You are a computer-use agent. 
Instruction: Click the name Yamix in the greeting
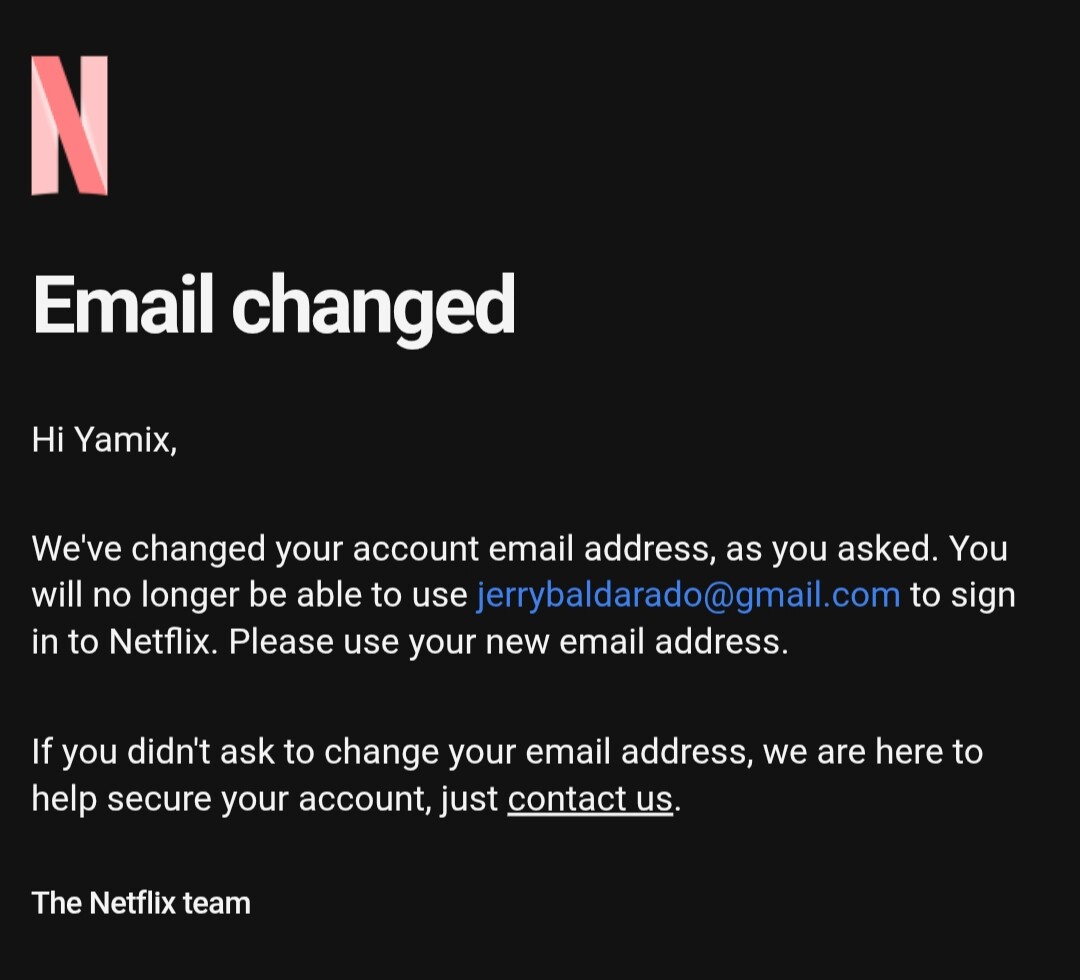pos(125,439)
